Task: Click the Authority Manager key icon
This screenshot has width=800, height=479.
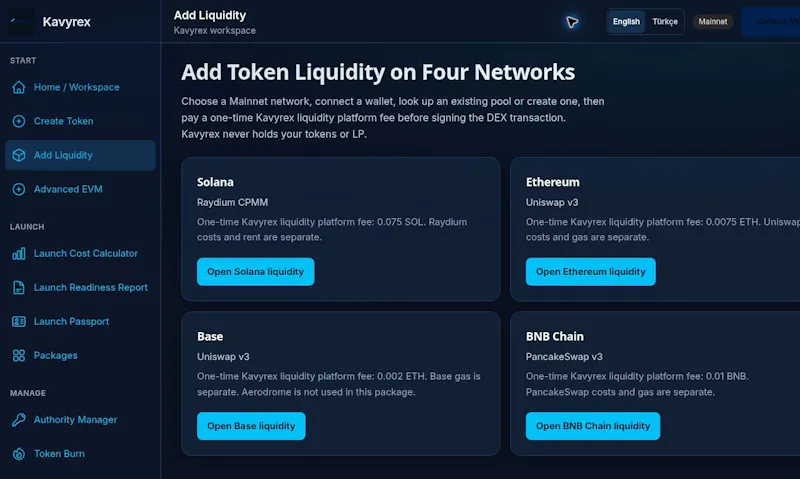Action: point(19,420)
